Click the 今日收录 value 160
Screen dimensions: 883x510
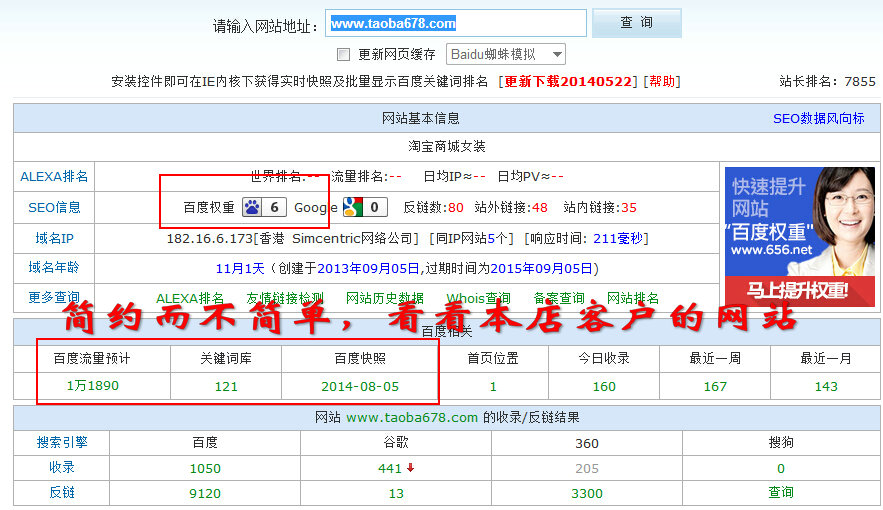(x=604, y=387)
